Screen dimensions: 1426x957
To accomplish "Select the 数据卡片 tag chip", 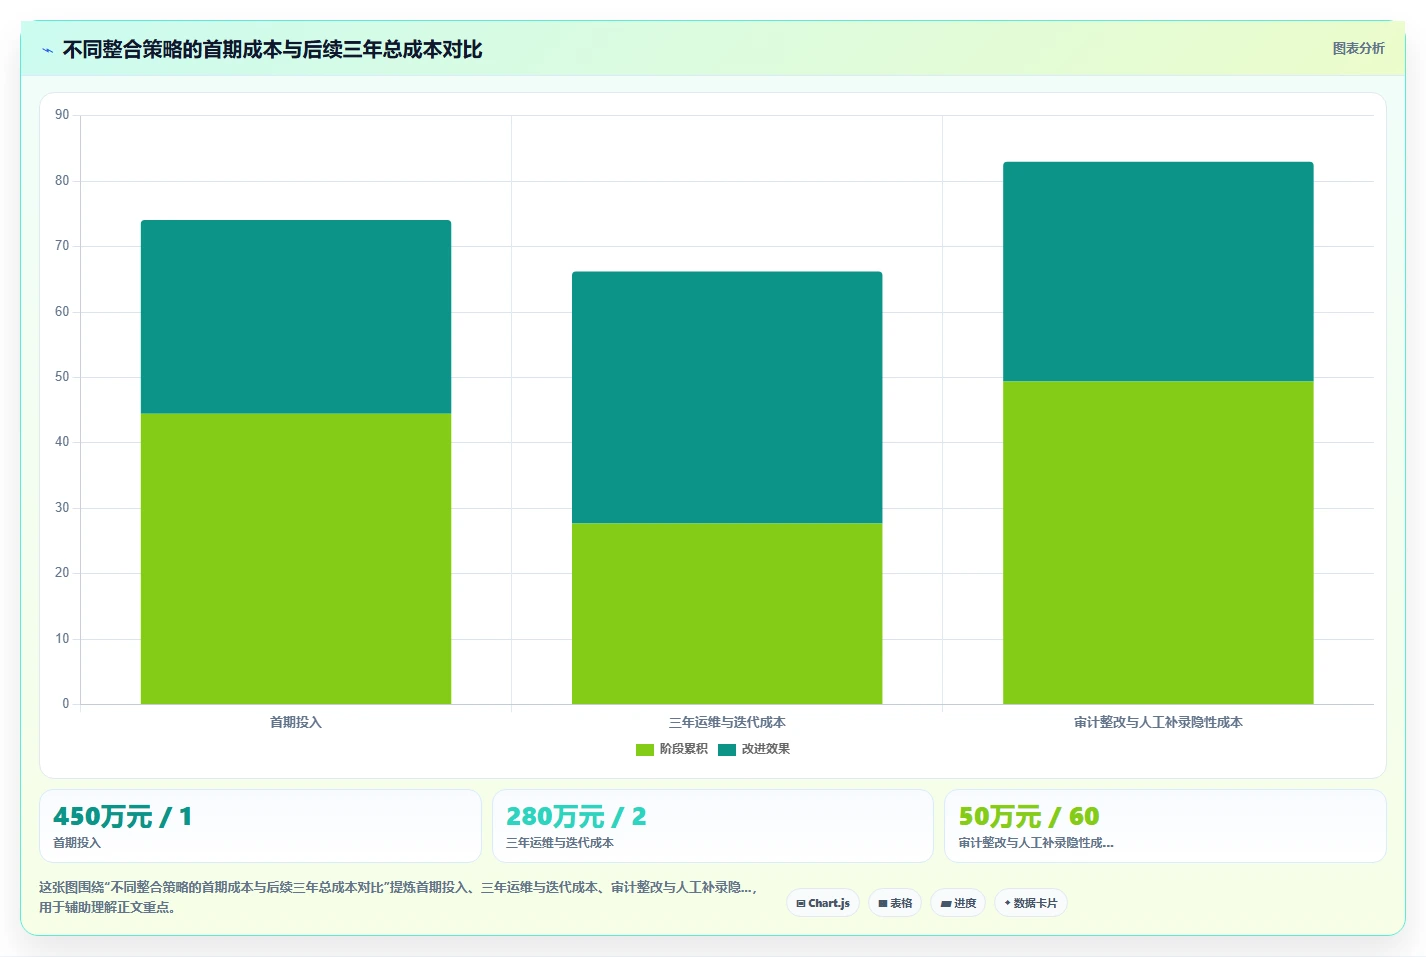I will (x=1031, y=903).
